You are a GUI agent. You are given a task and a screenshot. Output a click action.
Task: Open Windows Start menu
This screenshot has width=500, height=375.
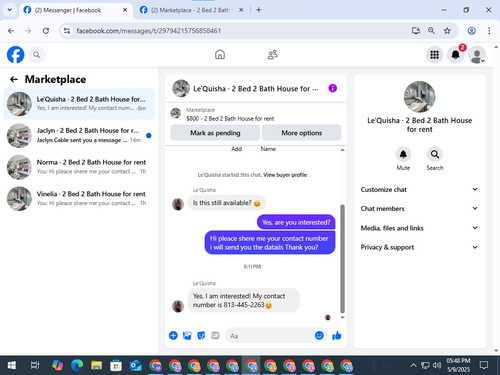pyautogui.click(x=12, y=365)
